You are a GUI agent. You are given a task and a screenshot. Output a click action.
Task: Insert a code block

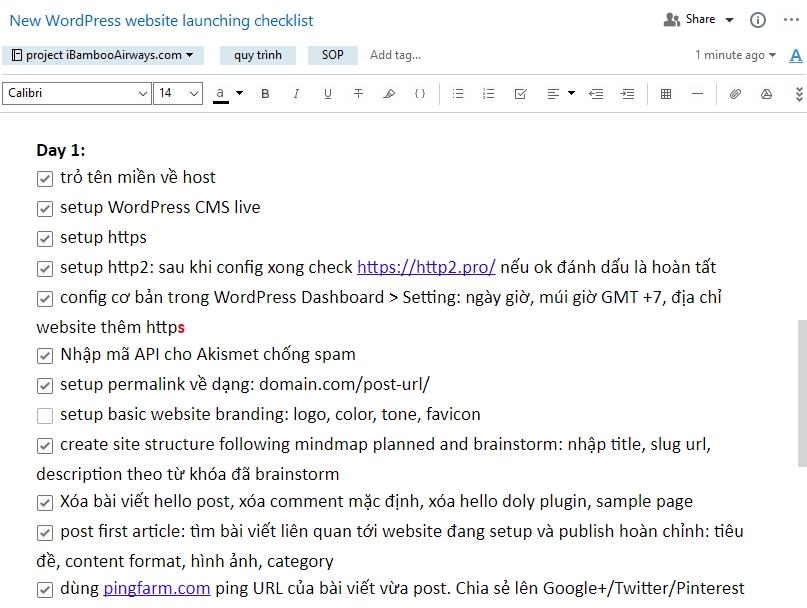pyautogui.click(x=420, y=94)
